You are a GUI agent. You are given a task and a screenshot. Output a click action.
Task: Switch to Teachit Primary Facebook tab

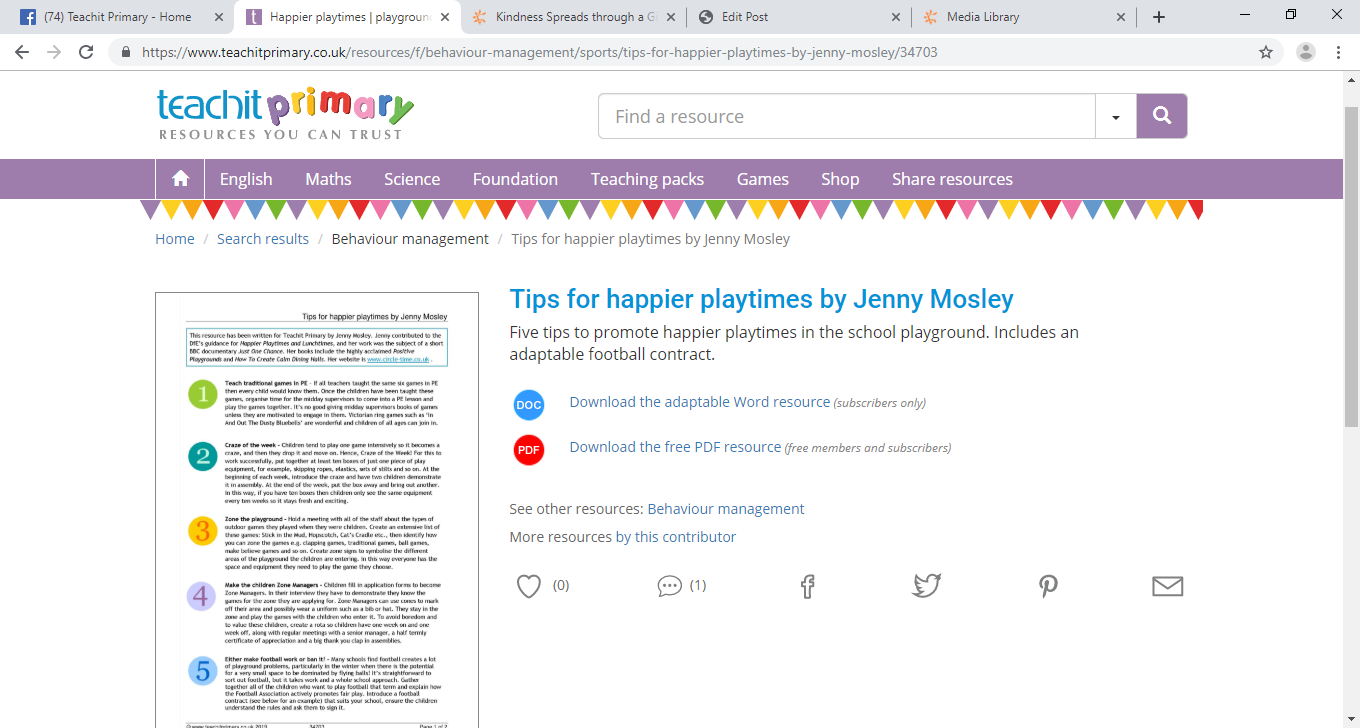pos(117,17)
